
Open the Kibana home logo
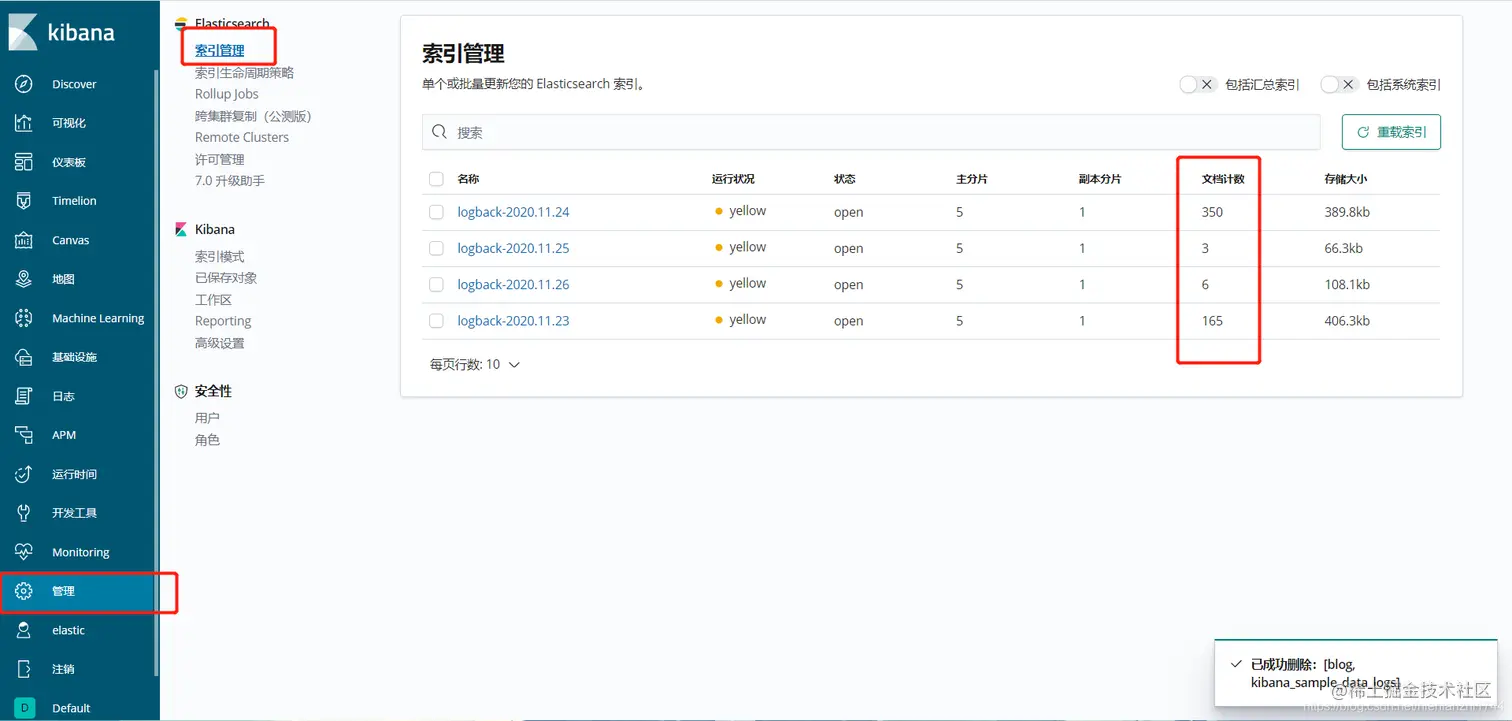click(61, 32)
